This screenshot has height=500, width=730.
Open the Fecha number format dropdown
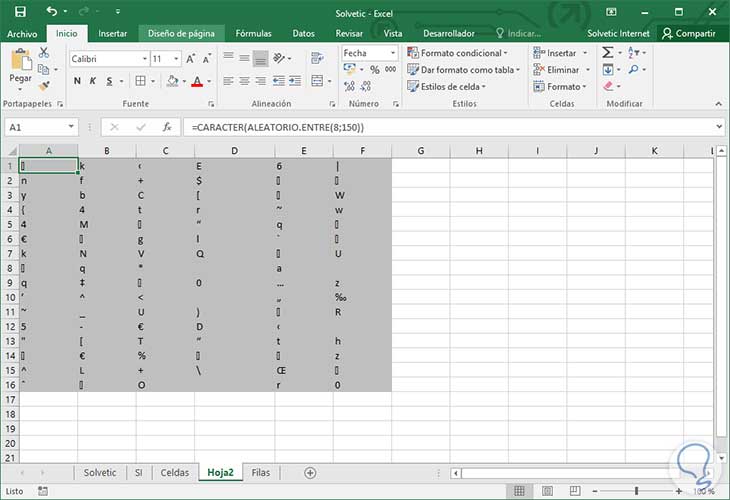pyautogui.click(x=393, y=53)
